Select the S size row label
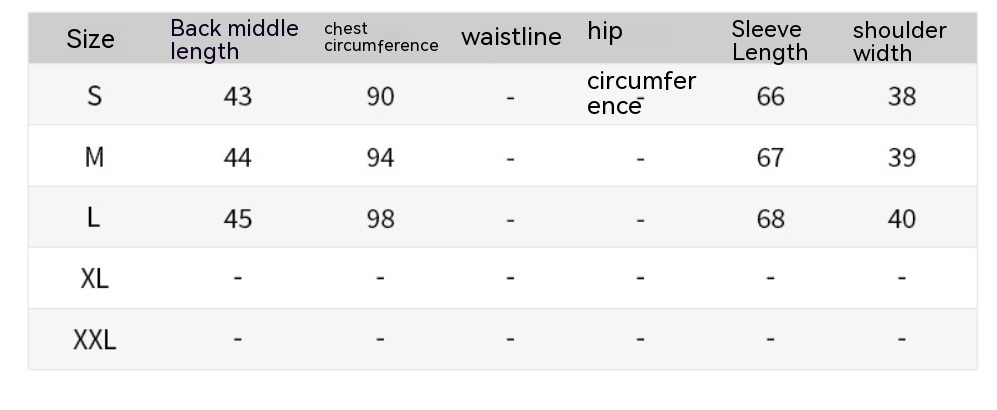Viewport: 997px width, 410px height. click(94, 96)
